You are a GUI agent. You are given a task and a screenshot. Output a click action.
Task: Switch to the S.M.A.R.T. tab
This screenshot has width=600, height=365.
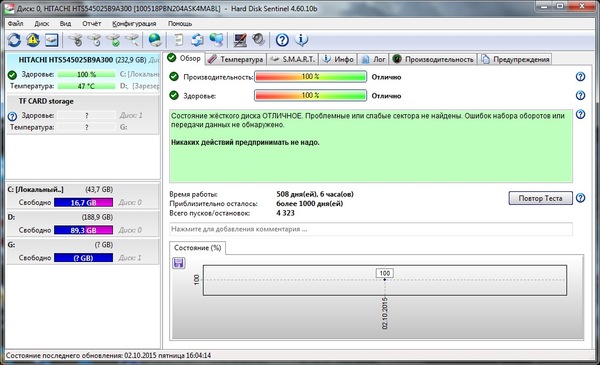(293, 59)
